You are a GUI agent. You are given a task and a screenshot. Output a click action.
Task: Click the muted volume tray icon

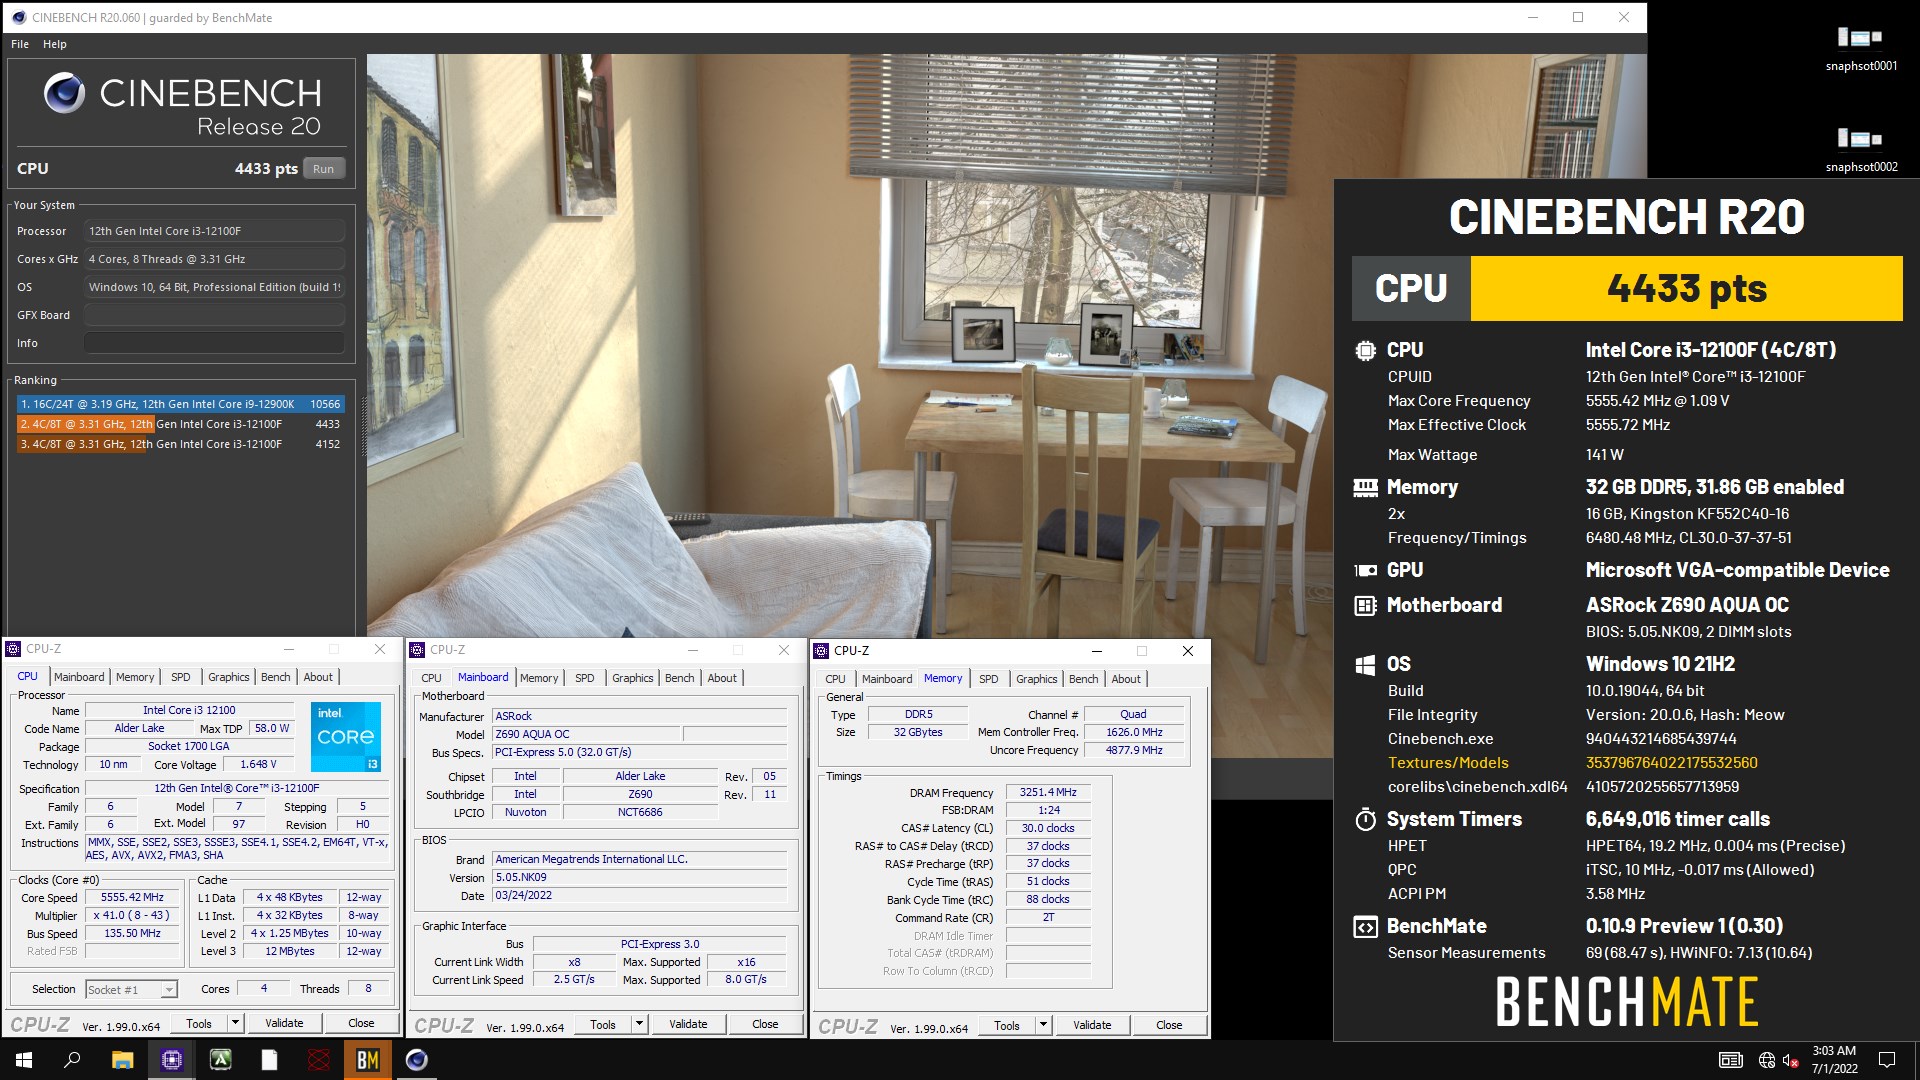(x=1791, y=1060)
